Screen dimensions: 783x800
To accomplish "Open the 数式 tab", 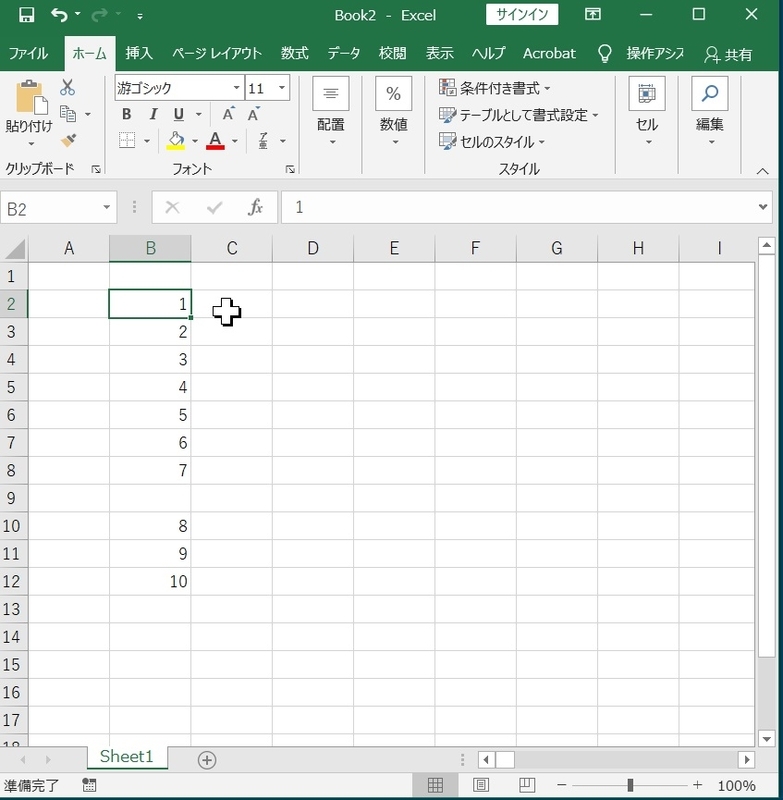I will [x=294, y=53].
